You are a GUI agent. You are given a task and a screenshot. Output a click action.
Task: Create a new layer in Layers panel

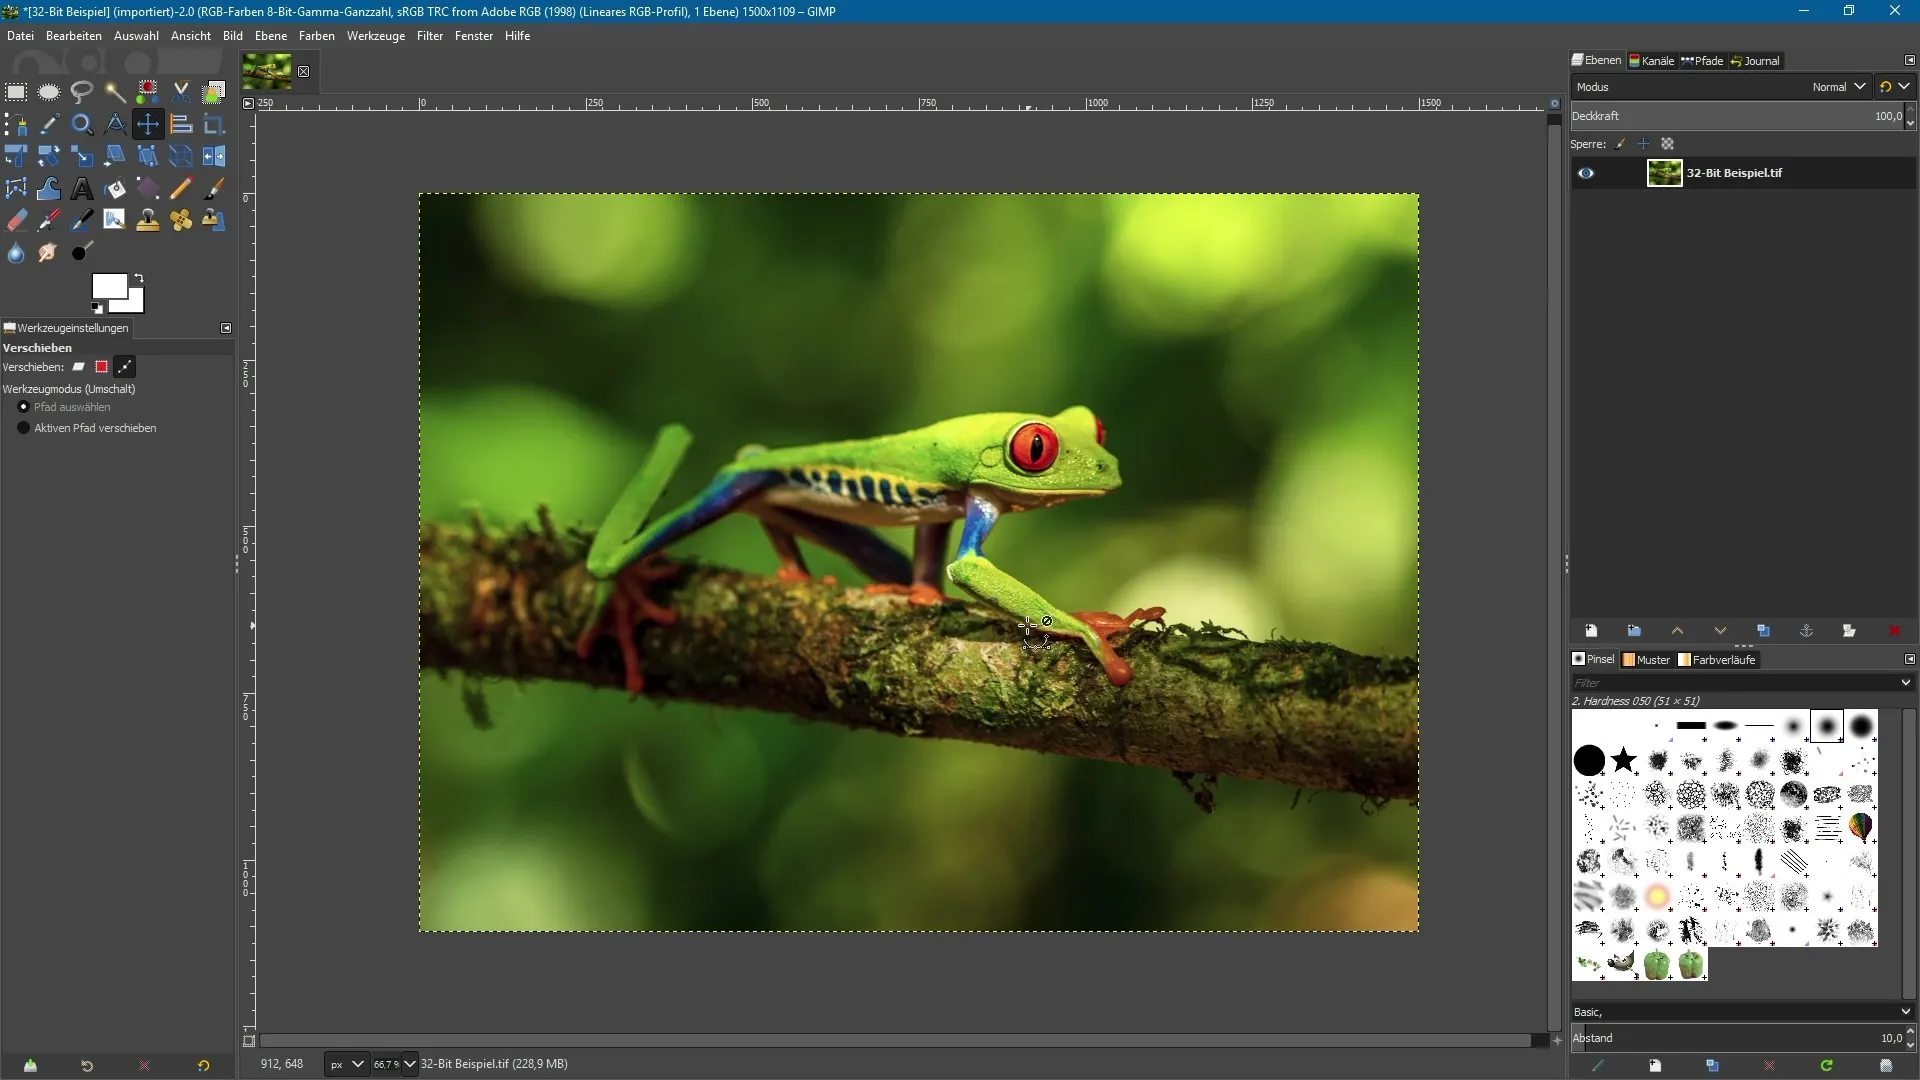(x=1591, y=631)
